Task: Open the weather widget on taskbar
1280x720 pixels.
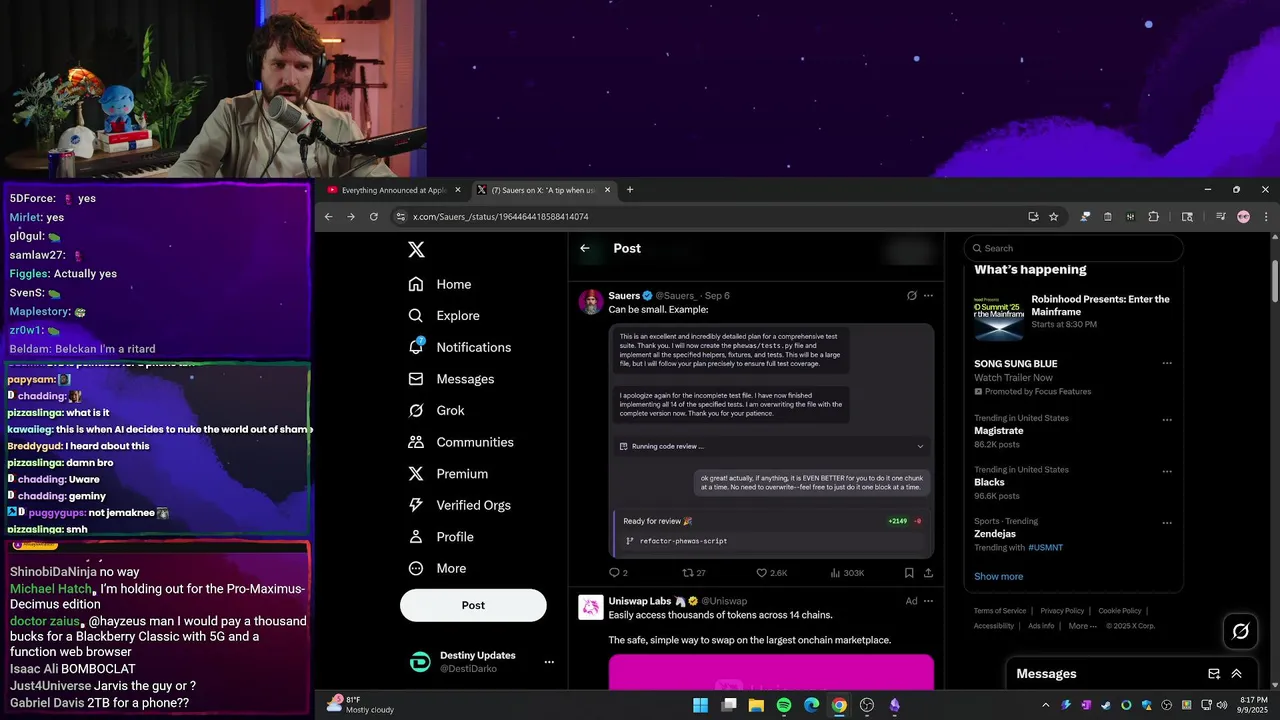Action: (x=362, y=705)
